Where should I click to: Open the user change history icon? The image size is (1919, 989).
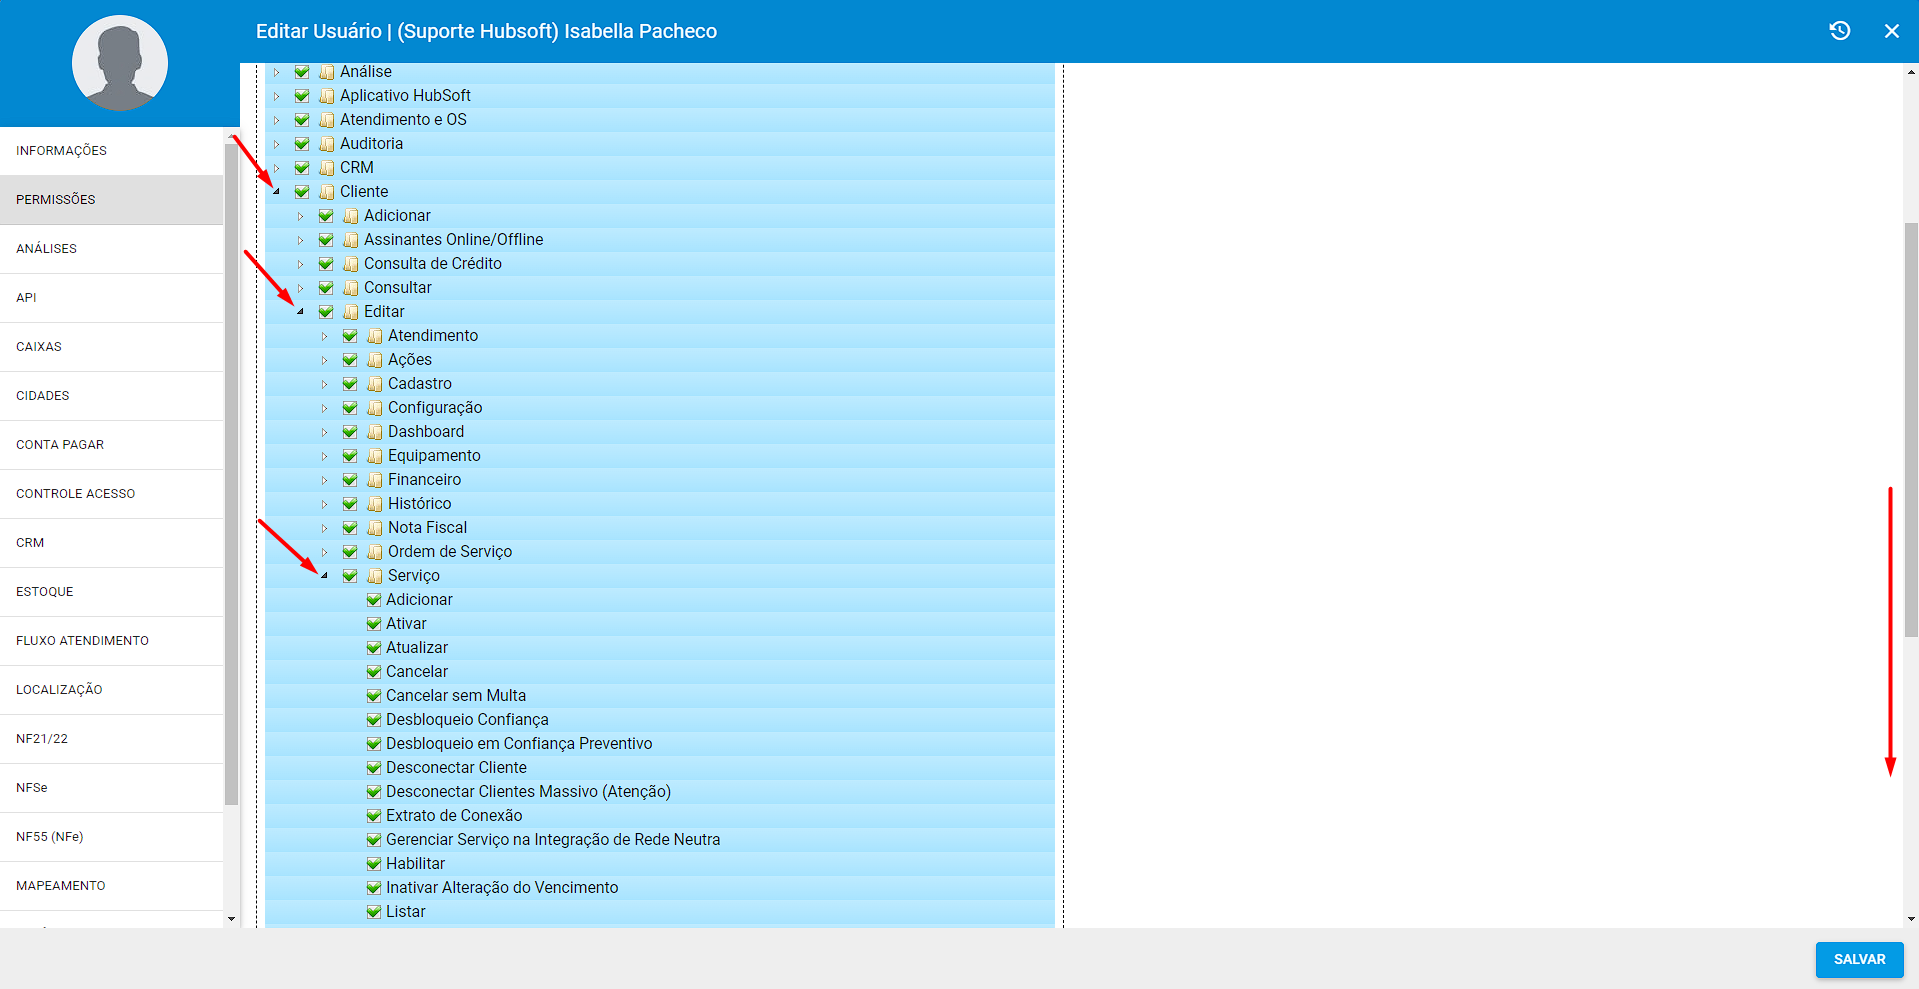1840,31
